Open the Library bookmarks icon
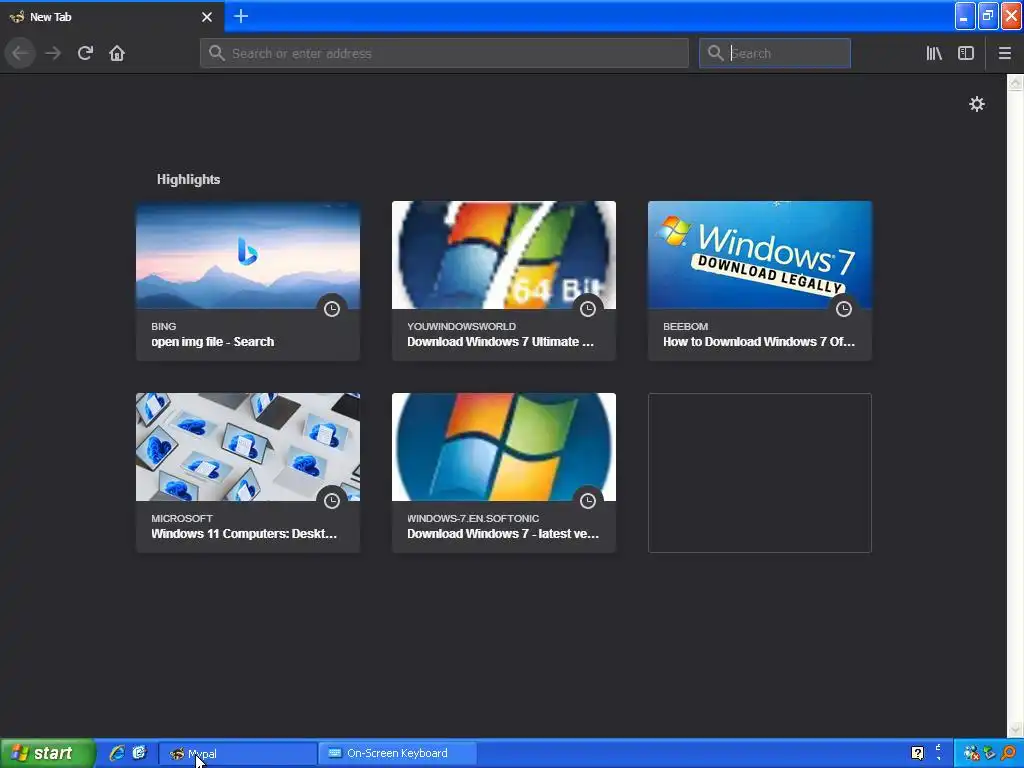1024x768 pixels. click(x=934, y=53)
